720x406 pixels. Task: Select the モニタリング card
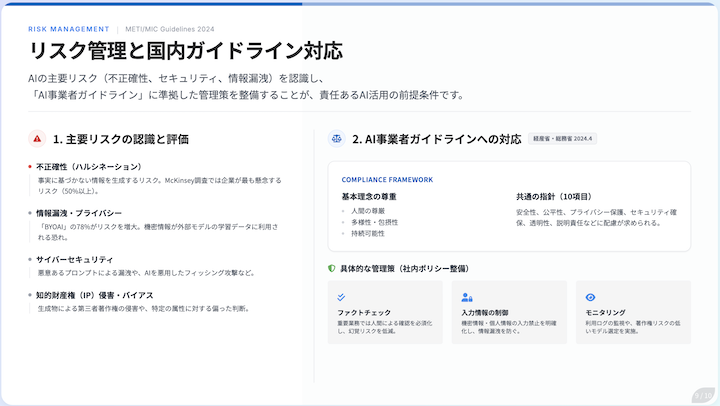click(633, 312)
